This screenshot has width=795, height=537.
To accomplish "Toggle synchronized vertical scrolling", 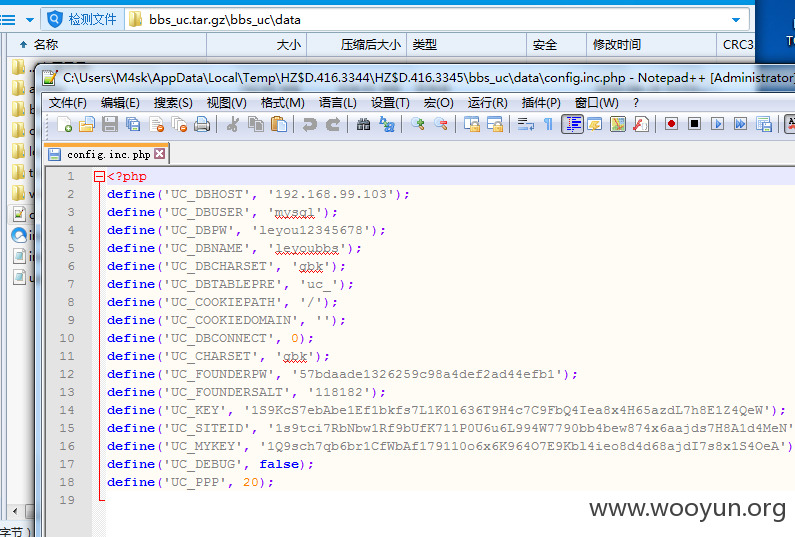I will coord(472,124).
